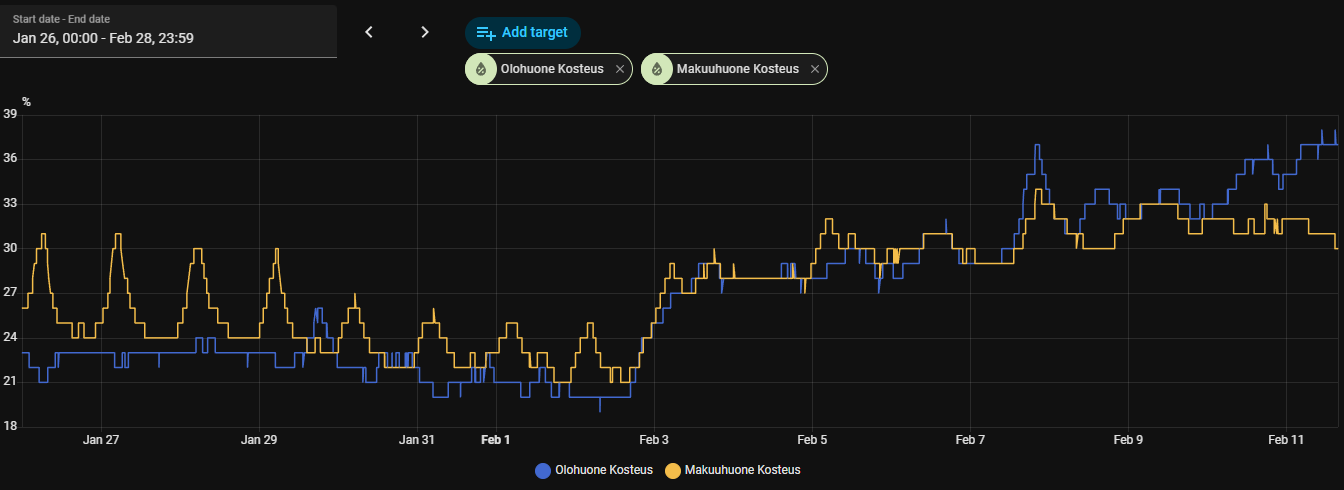The width and height of the screenshot is (1344, 490).
Task: Open the Start date - End date picker
Action: point(168,30)
